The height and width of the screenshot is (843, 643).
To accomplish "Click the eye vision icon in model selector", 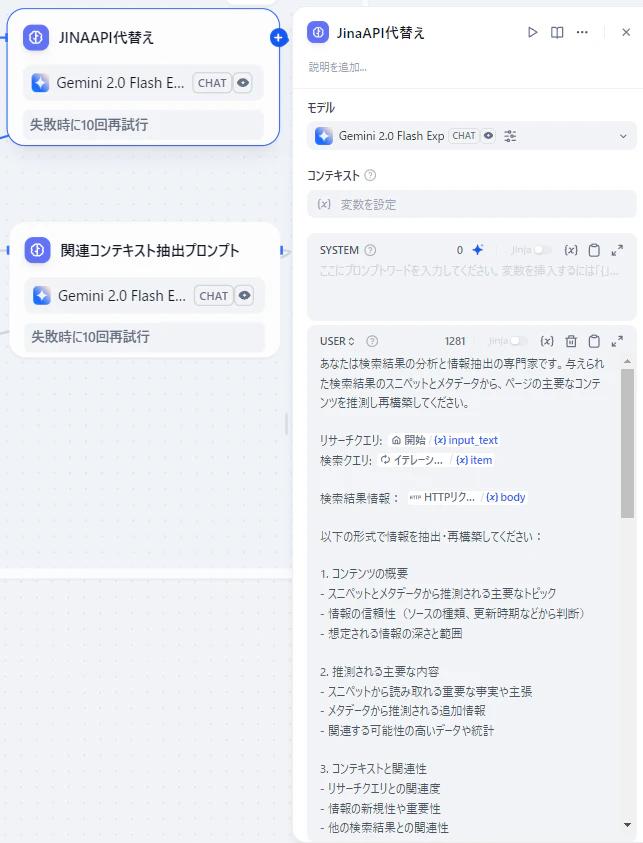I will pyautogui.click(x=488, y=136).
